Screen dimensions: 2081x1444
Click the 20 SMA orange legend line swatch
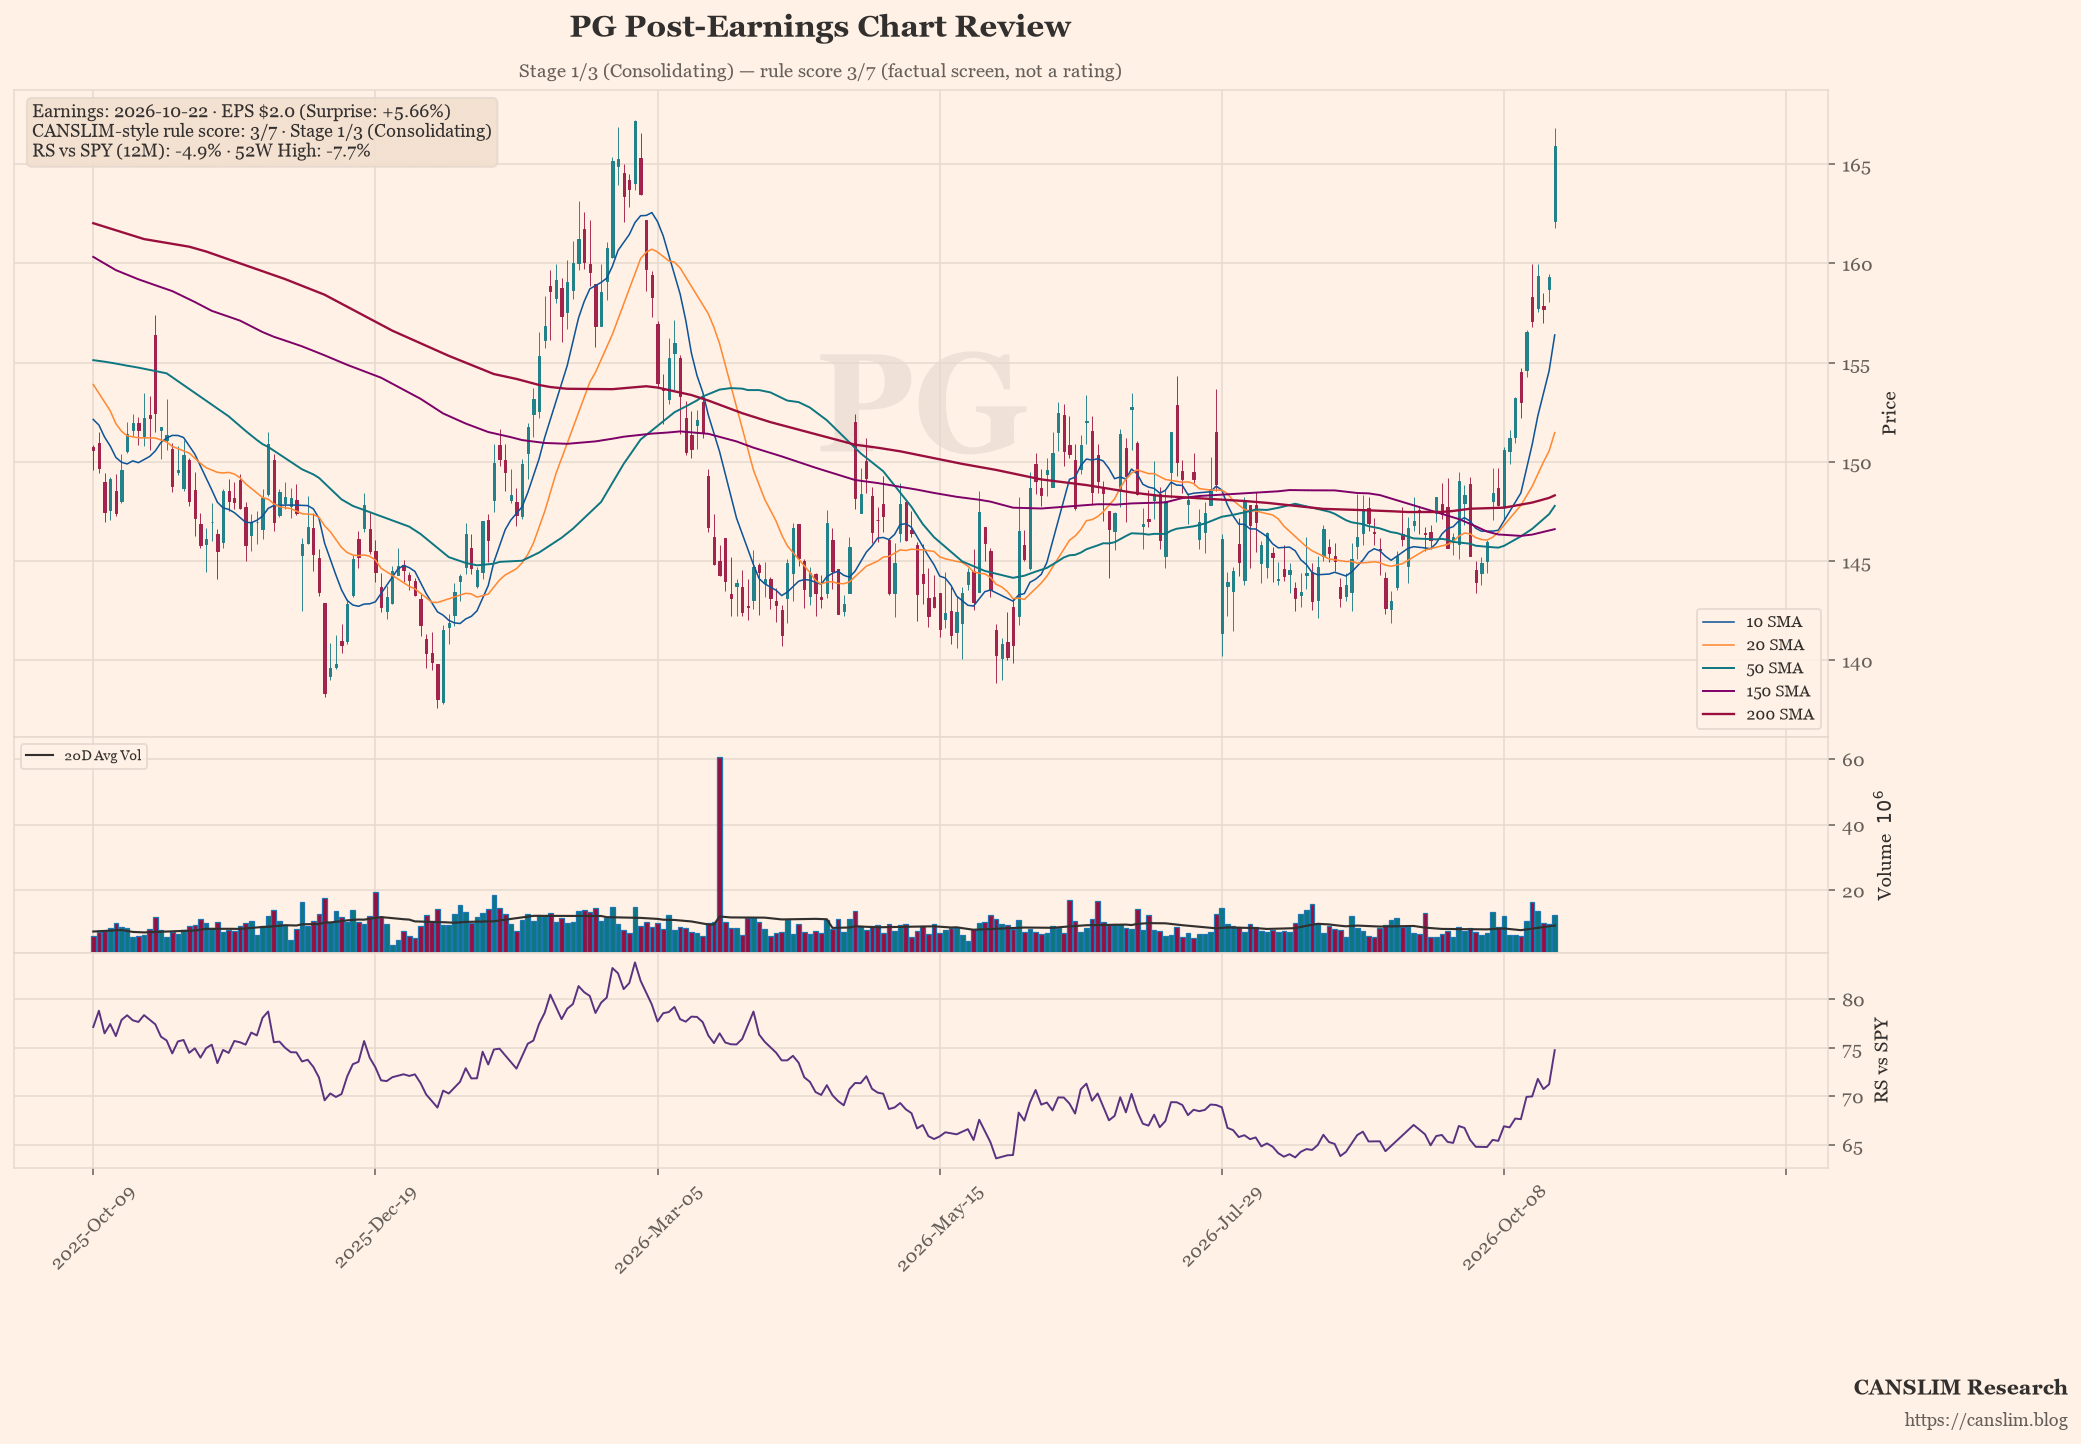coord(1719,645)
